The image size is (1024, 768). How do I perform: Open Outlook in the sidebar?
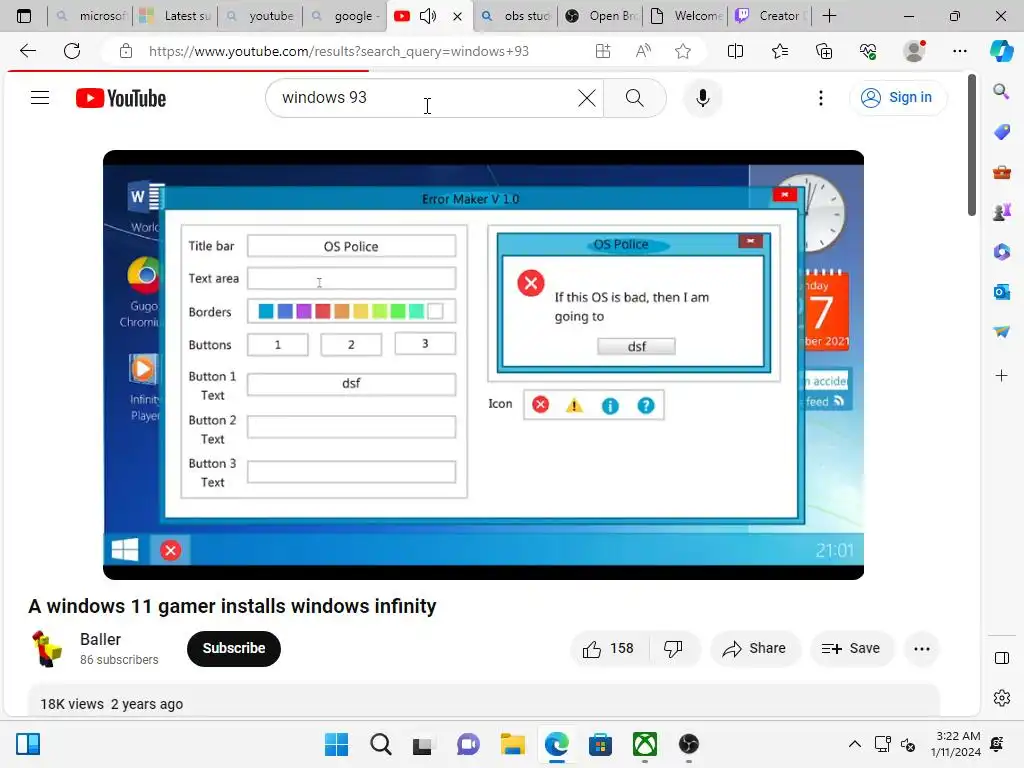[1001, 292]
